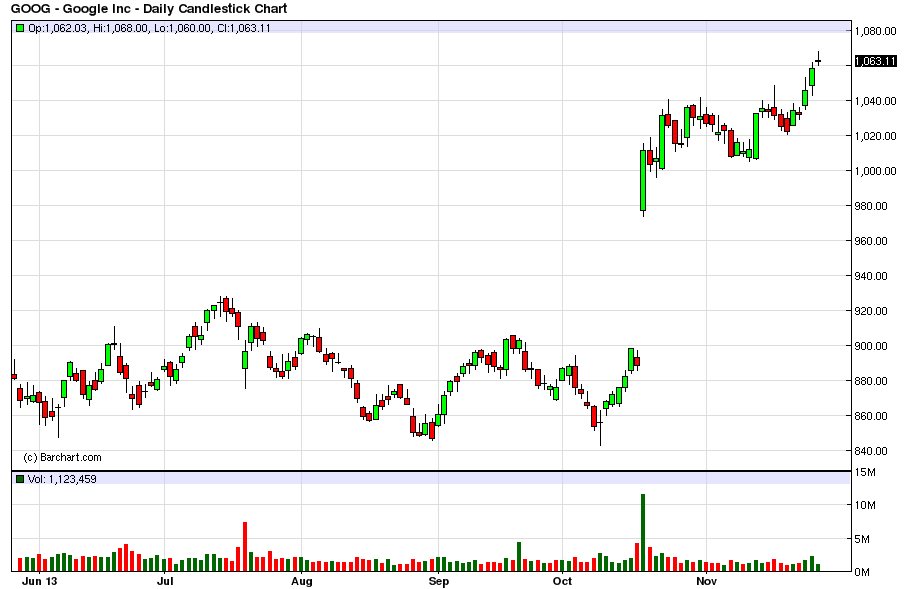This screenshot has height=589, width=908.
Task: Click the 1,040.00 price axis label
Action: pyautogui.click(x=876, y=101)
